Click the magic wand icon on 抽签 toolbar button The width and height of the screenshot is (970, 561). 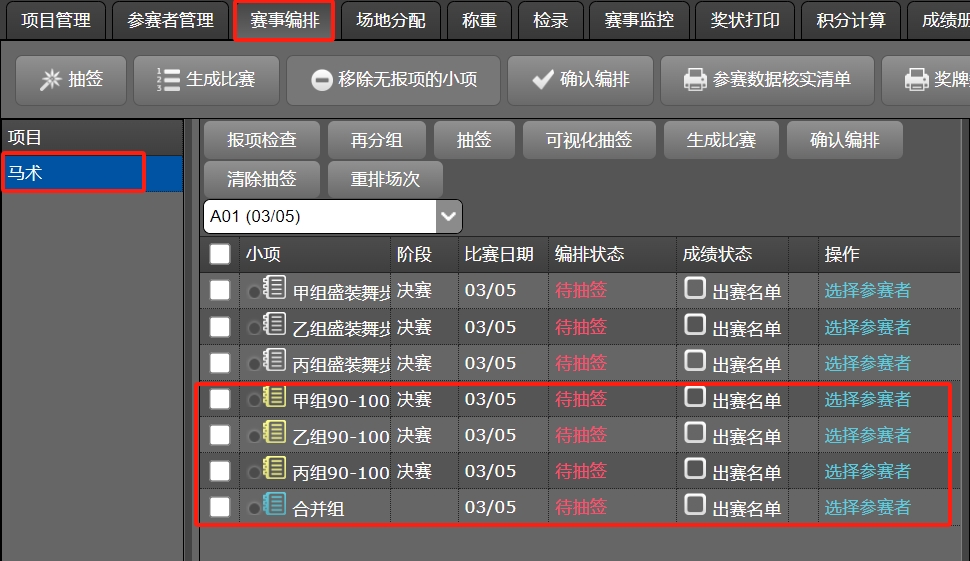point(50,80)
